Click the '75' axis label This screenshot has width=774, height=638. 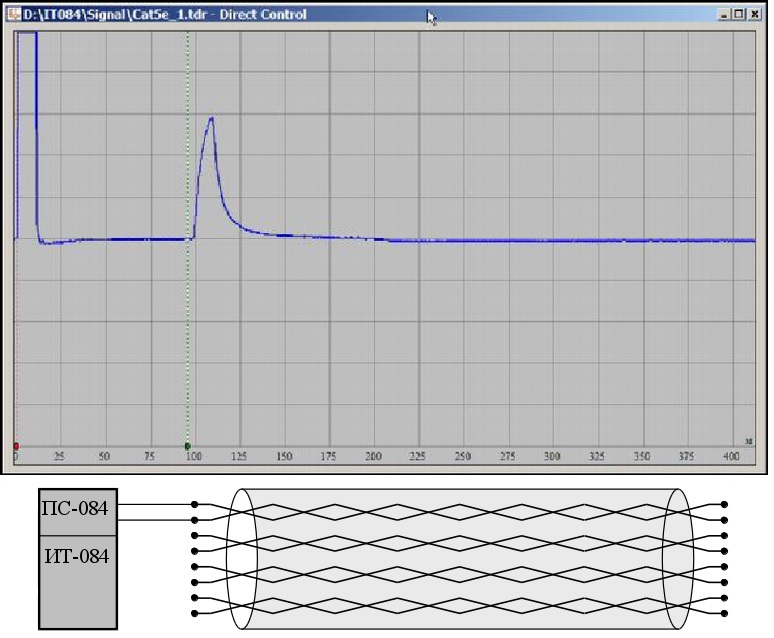pos(150,456)
